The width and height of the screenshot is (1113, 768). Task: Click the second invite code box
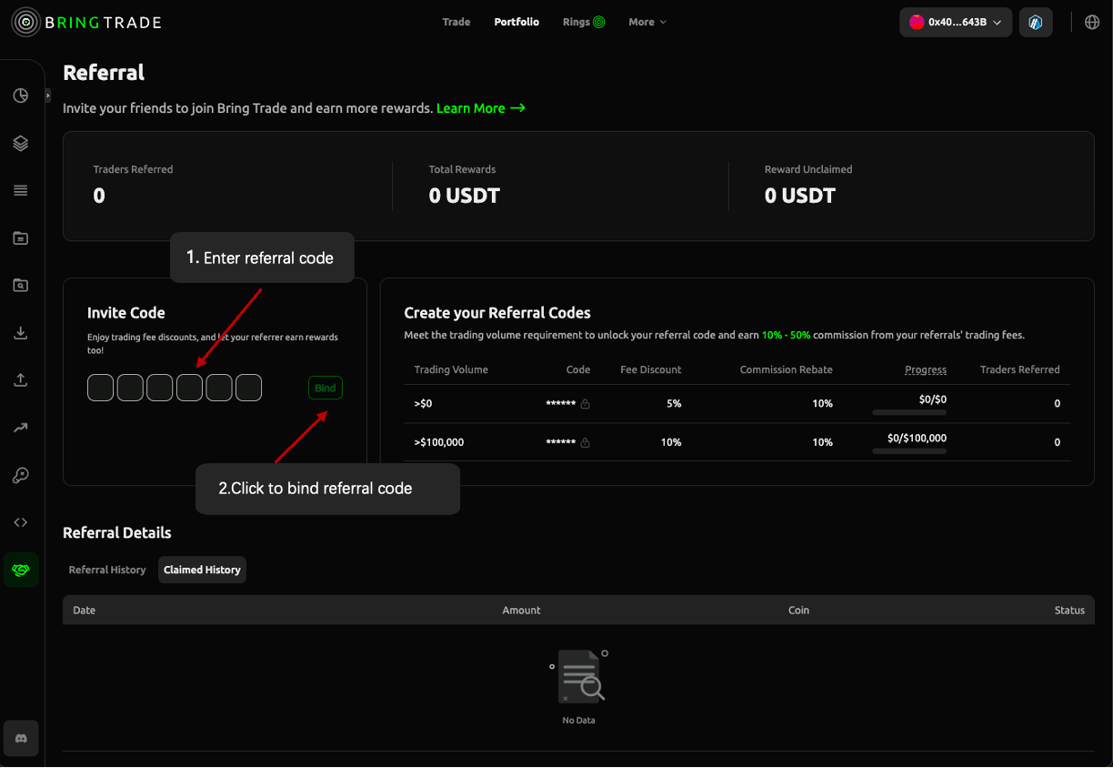(x=130, y=388)
